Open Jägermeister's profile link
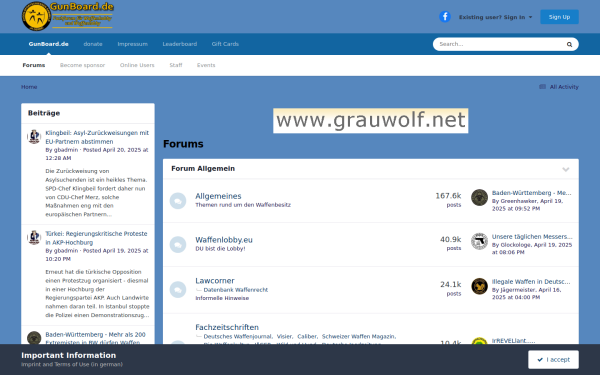This screenshot has width=600, height=375. (518, 290)
